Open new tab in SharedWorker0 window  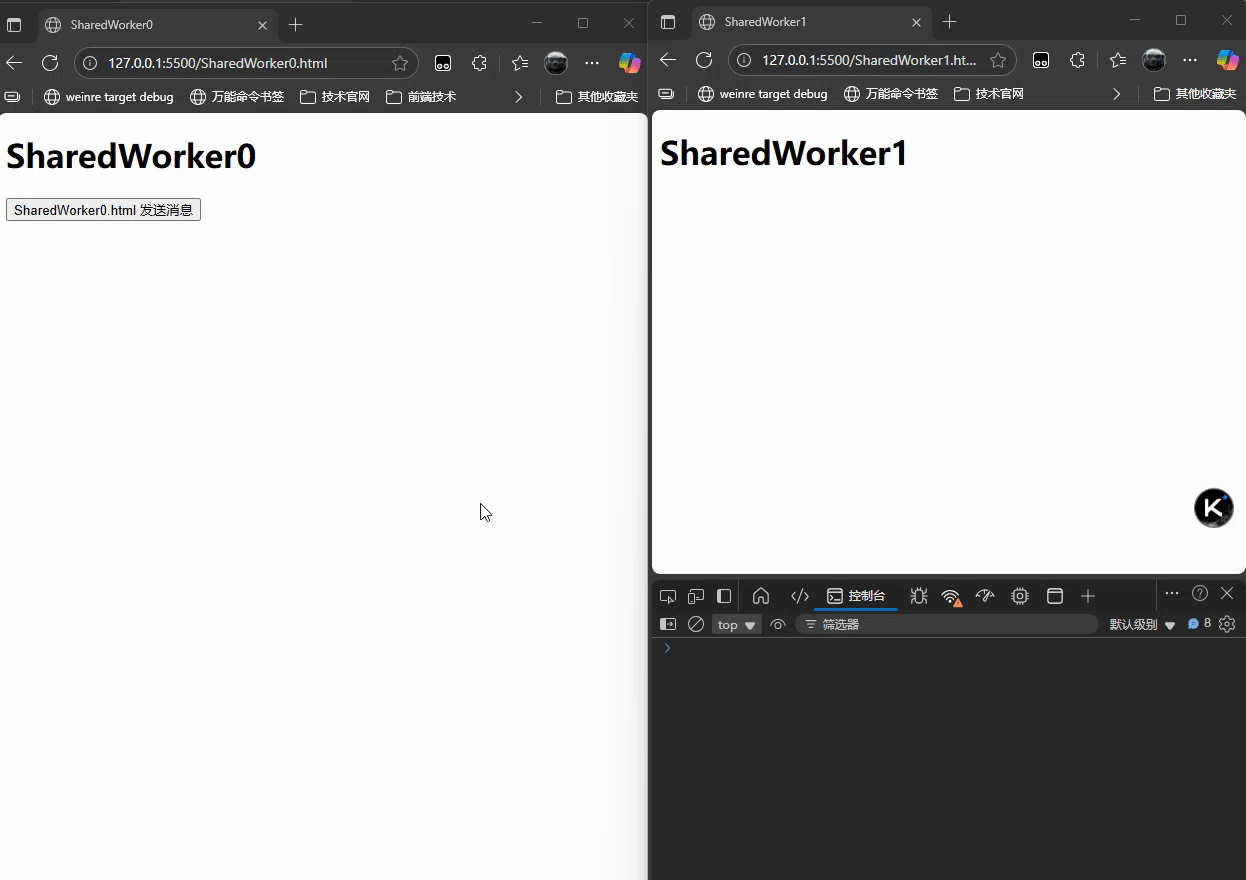[295, 24]
